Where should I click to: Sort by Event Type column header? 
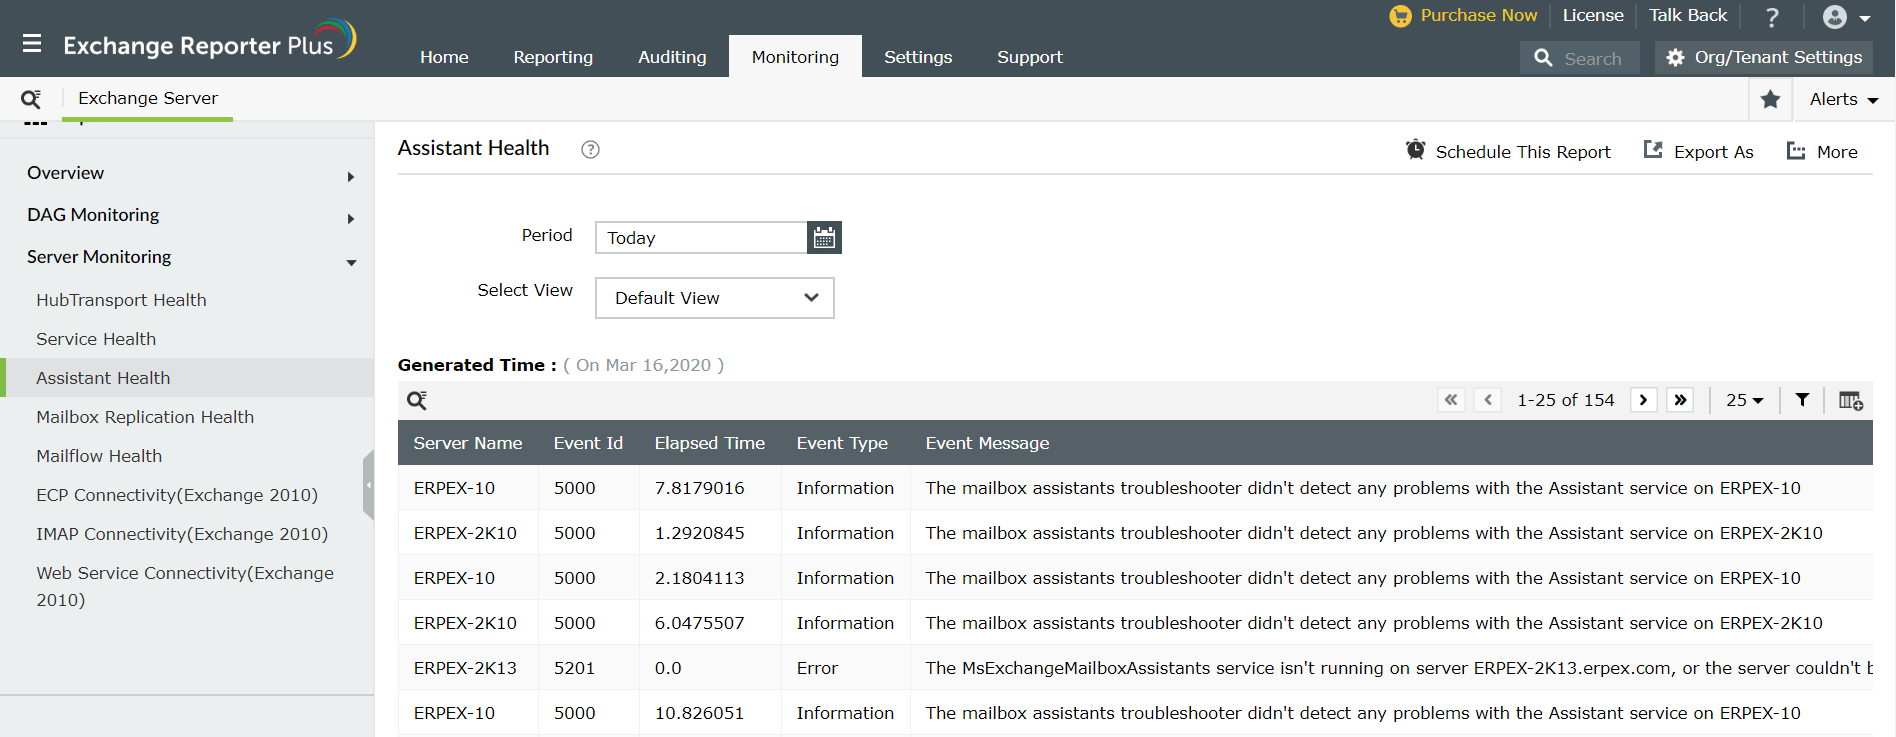[842, 443]
